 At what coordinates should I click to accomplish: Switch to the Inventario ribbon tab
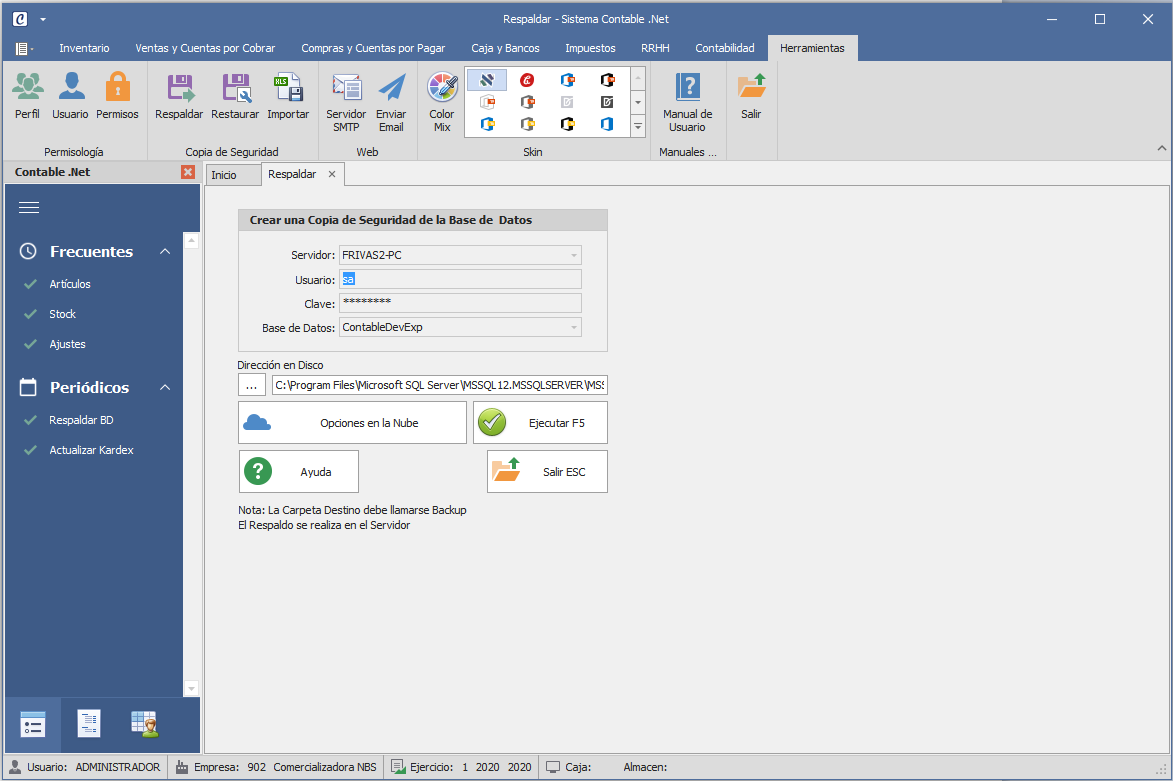tap(85, 48)
